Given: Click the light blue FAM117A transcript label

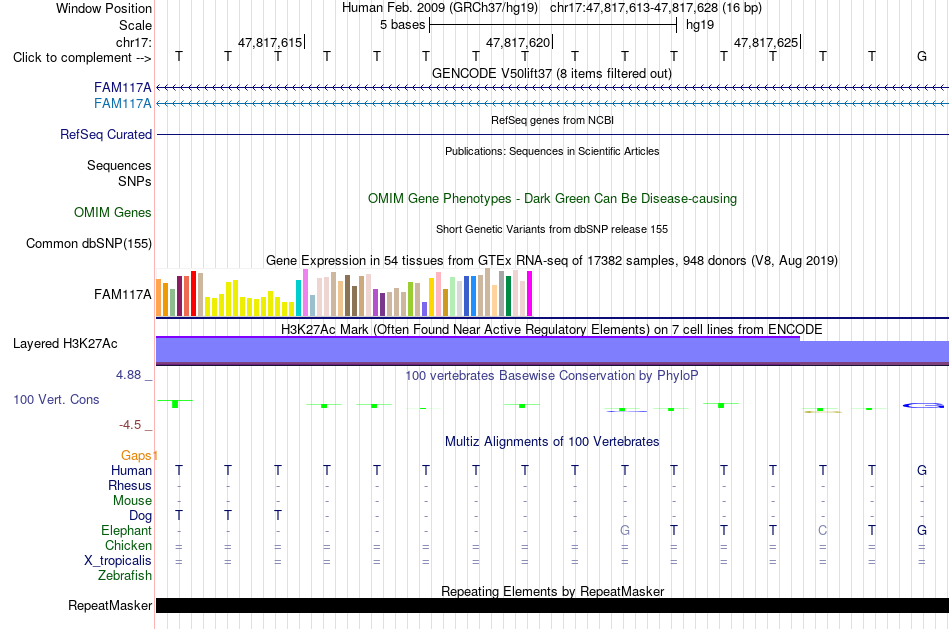Looking at the screenshot, I should point(122,104).
